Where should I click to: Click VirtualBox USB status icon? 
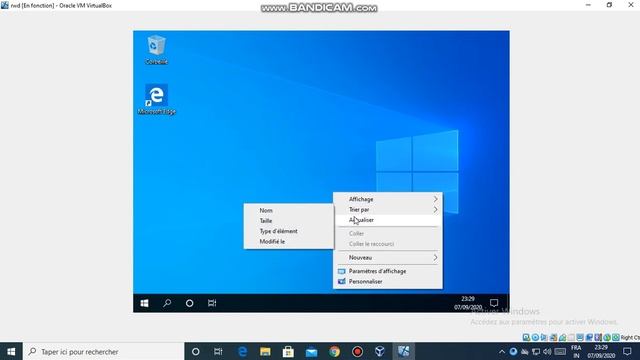(562, 337)
